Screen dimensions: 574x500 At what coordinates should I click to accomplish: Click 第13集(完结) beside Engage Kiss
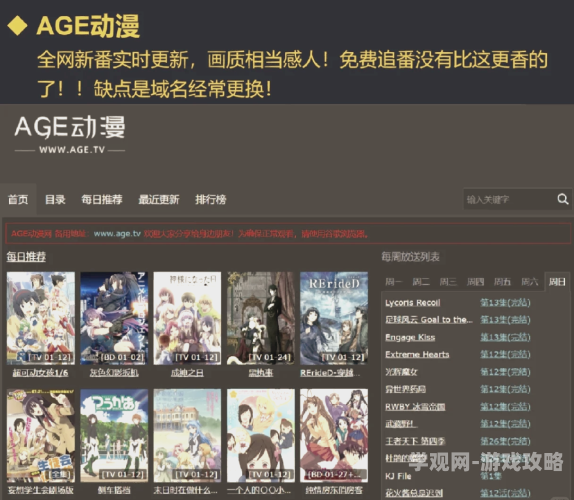505,337
